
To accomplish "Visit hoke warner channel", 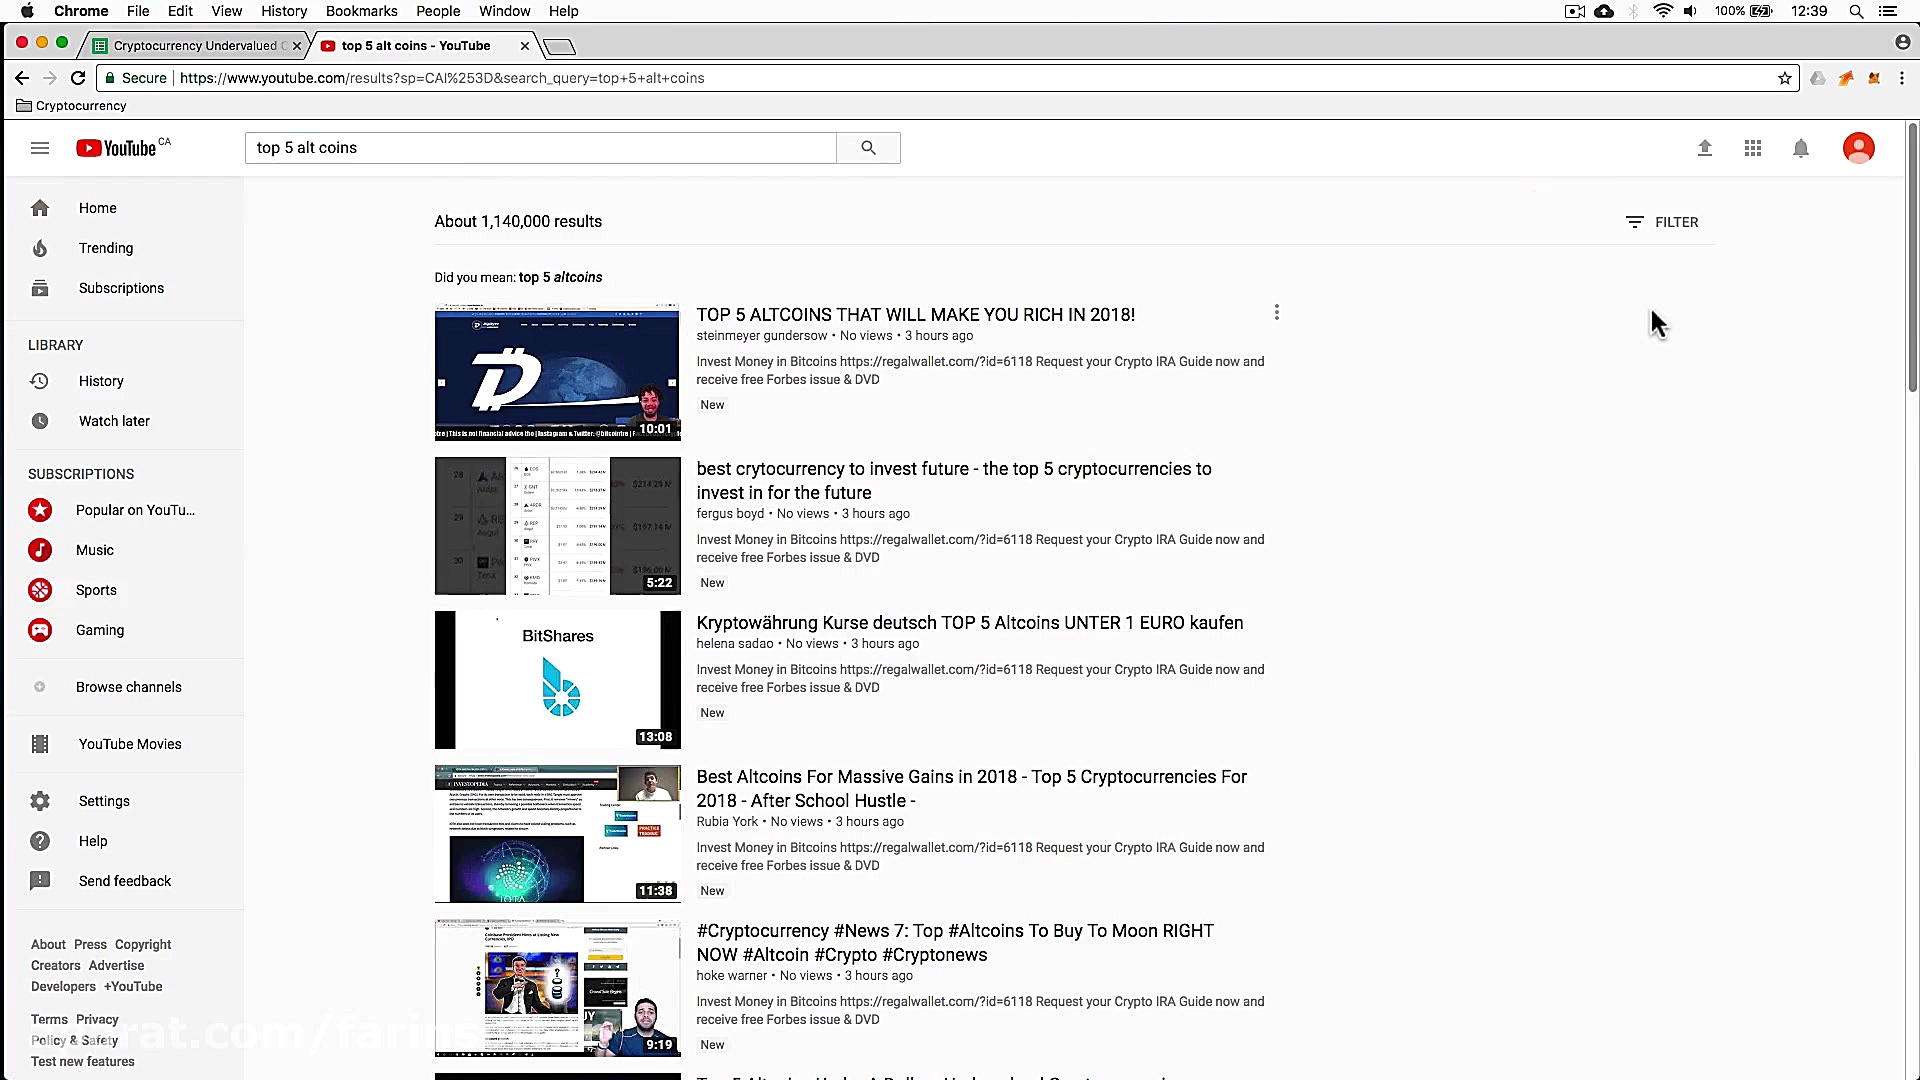I will 732,976.
